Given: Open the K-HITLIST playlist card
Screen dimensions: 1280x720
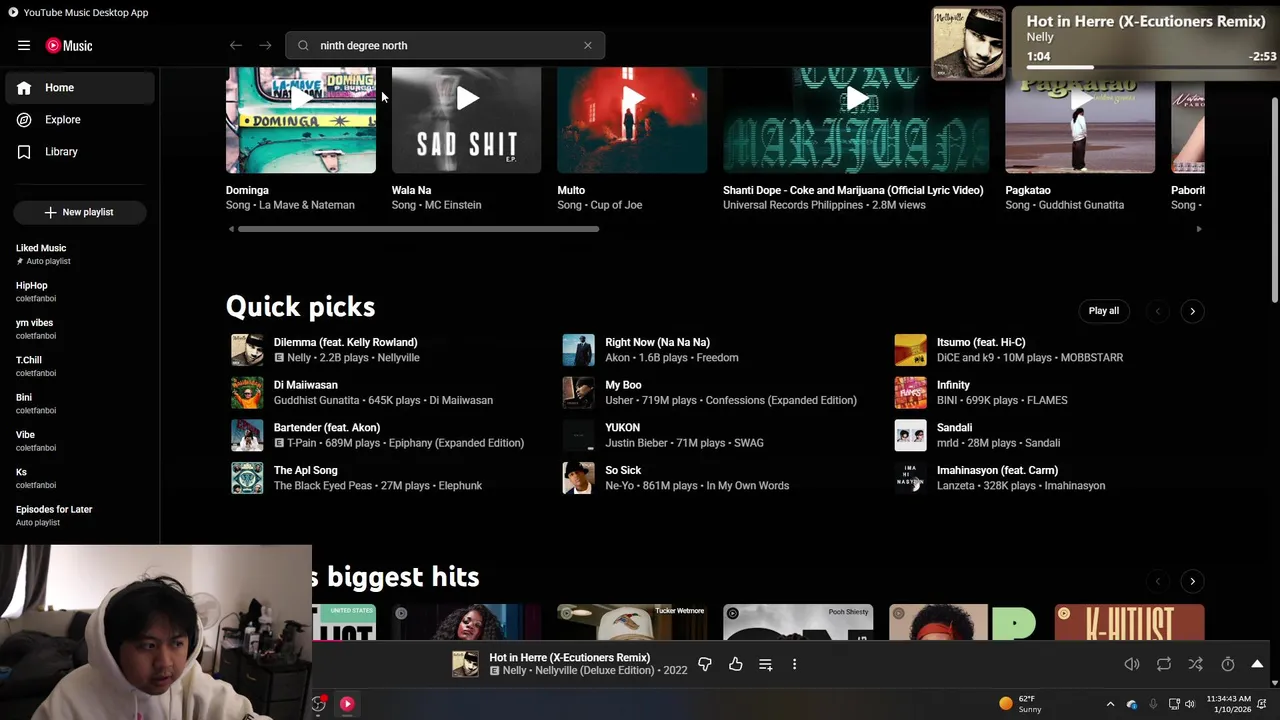Looking at the screenshot, I should (1129, 622).
